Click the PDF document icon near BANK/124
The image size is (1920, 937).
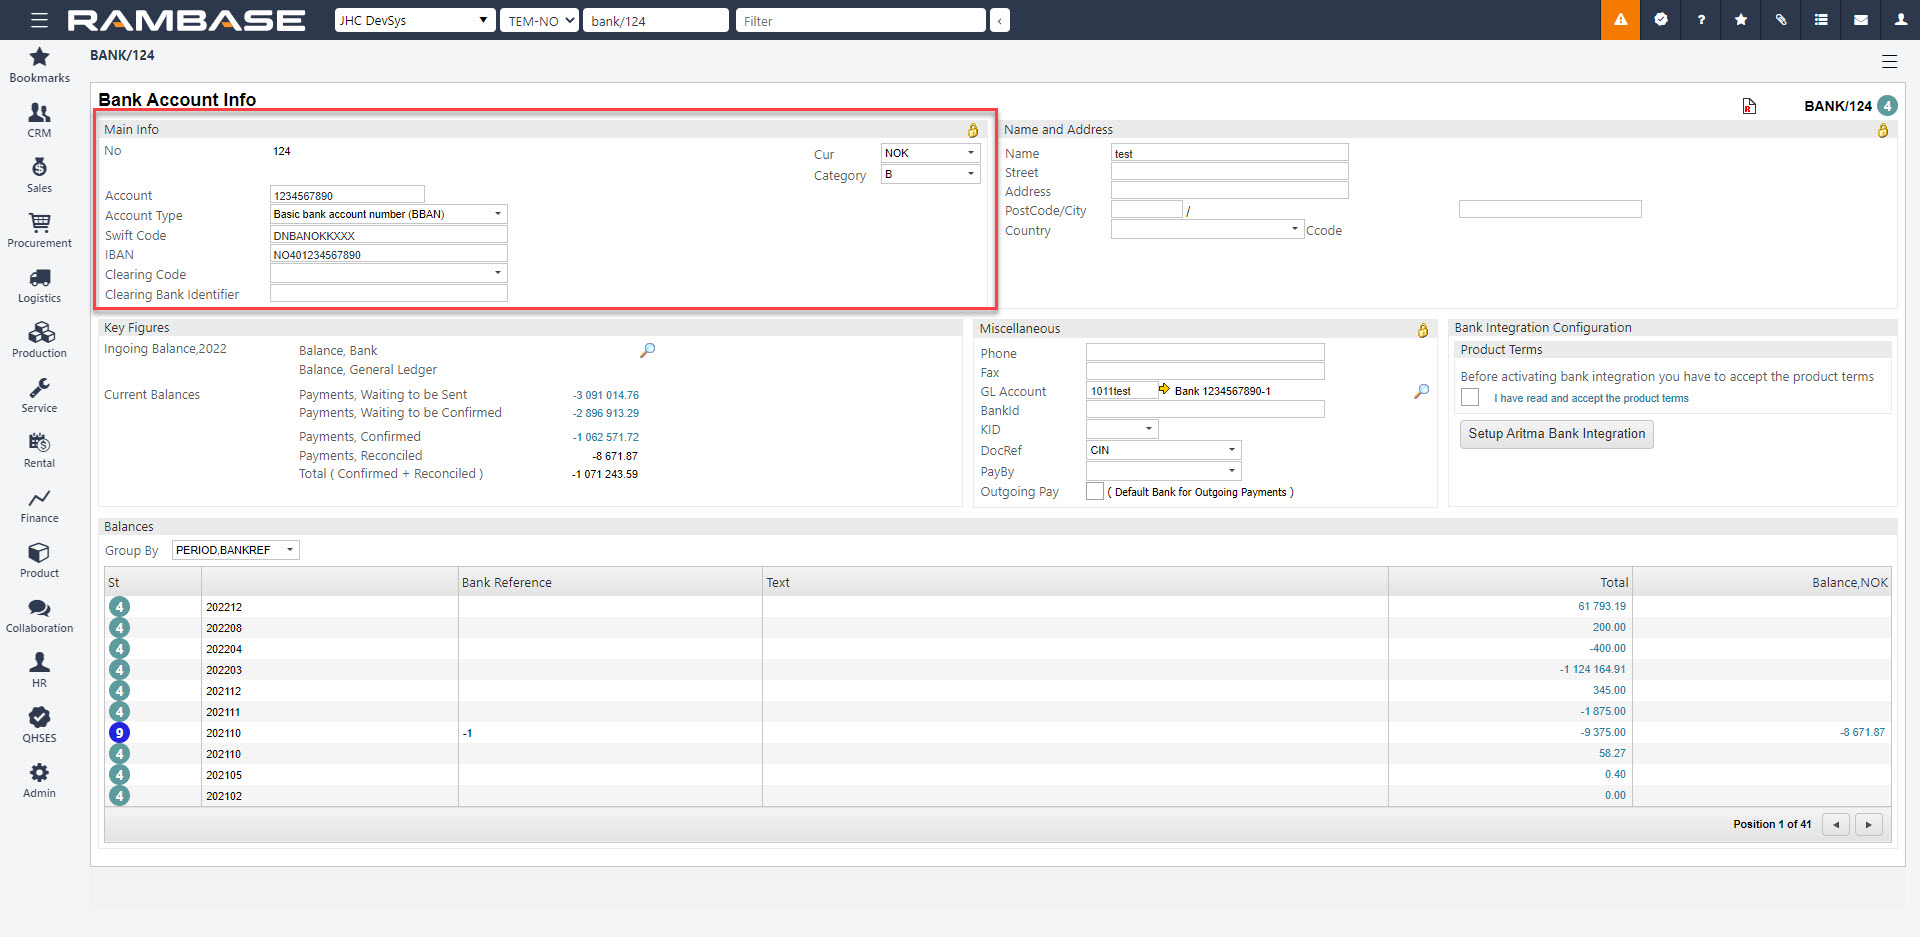(1749, 106)
